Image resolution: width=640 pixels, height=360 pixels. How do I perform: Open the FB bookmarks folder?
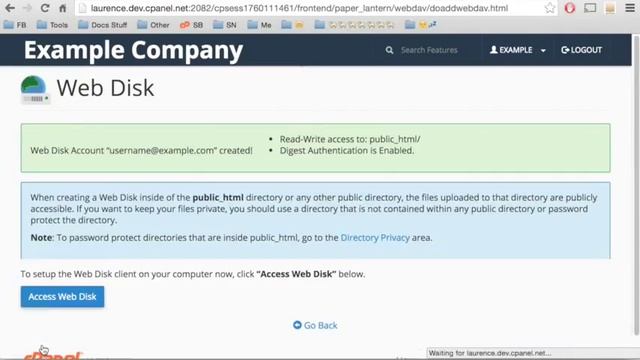pyautogui.click(x=15, y=25)
